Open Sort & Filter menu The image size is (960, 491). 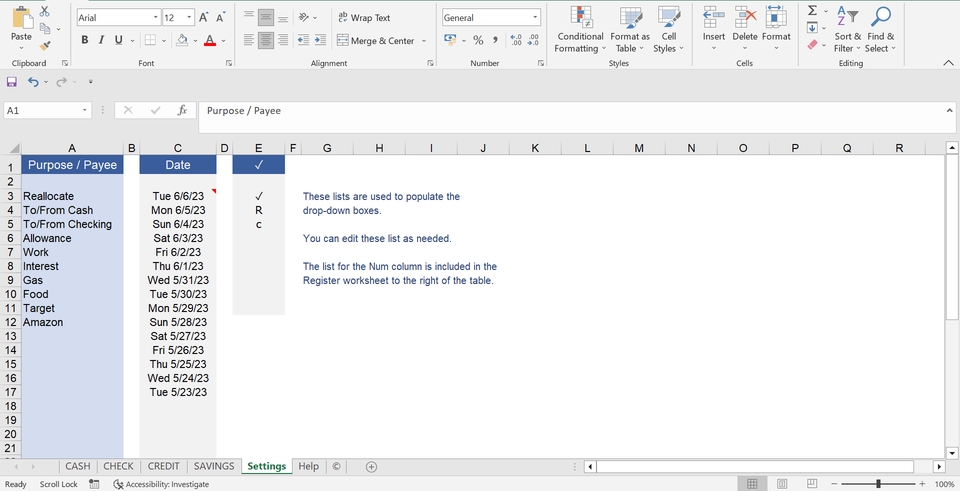(848, 29)
